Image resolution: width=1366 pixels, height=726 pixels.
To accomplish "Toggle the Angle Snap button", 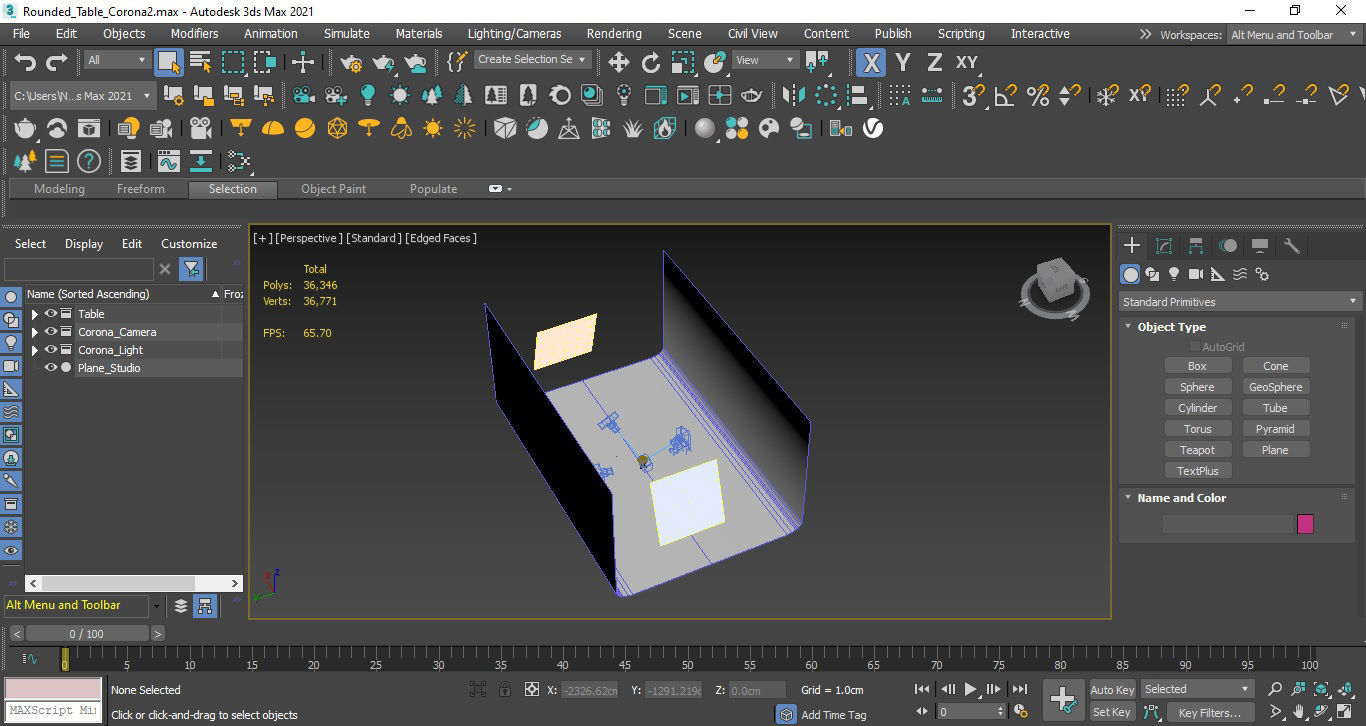I will pos(1005,96).
